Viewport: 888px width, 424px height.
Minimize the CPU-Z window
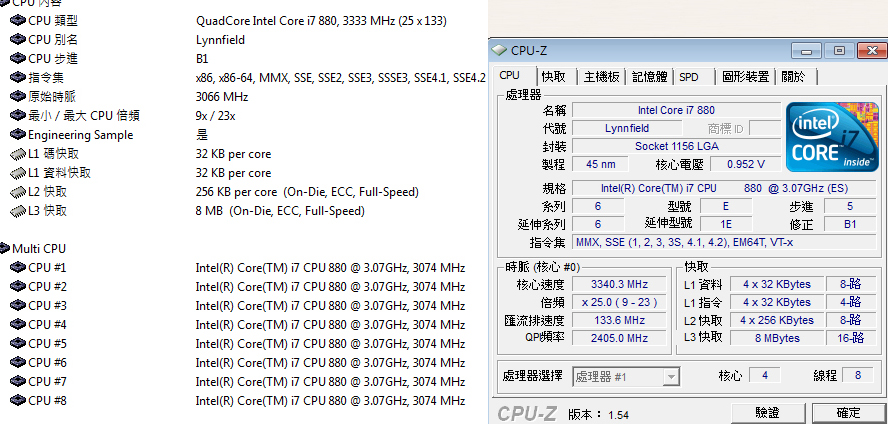(806, 51)
